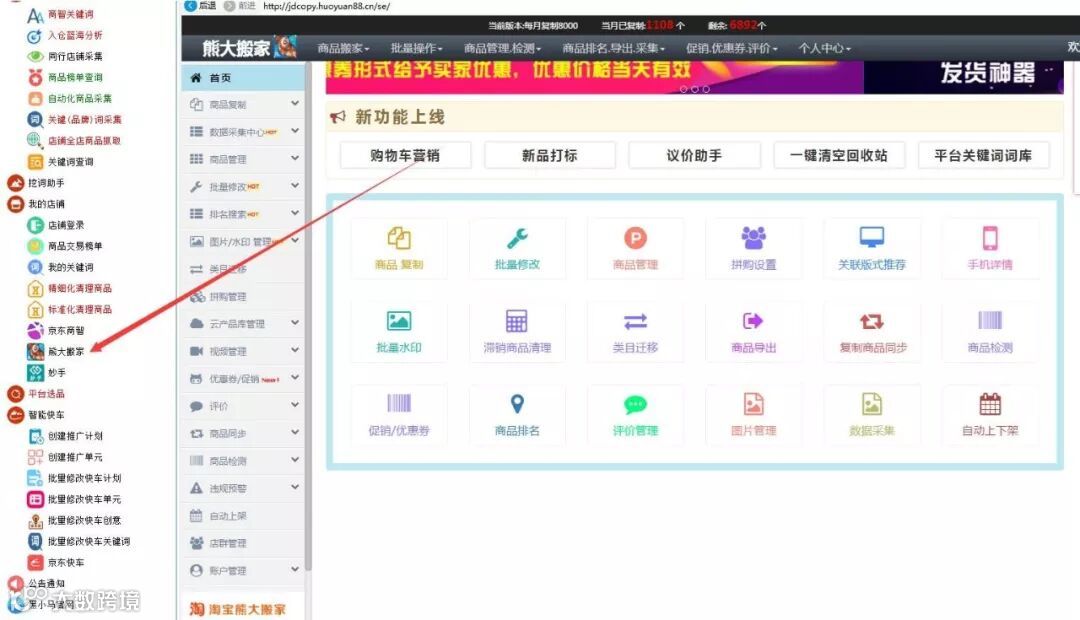Expand the 商品复制 sidebar section chevron
The height and width of the screenshot is (620, 1080).
coord(295,103)
